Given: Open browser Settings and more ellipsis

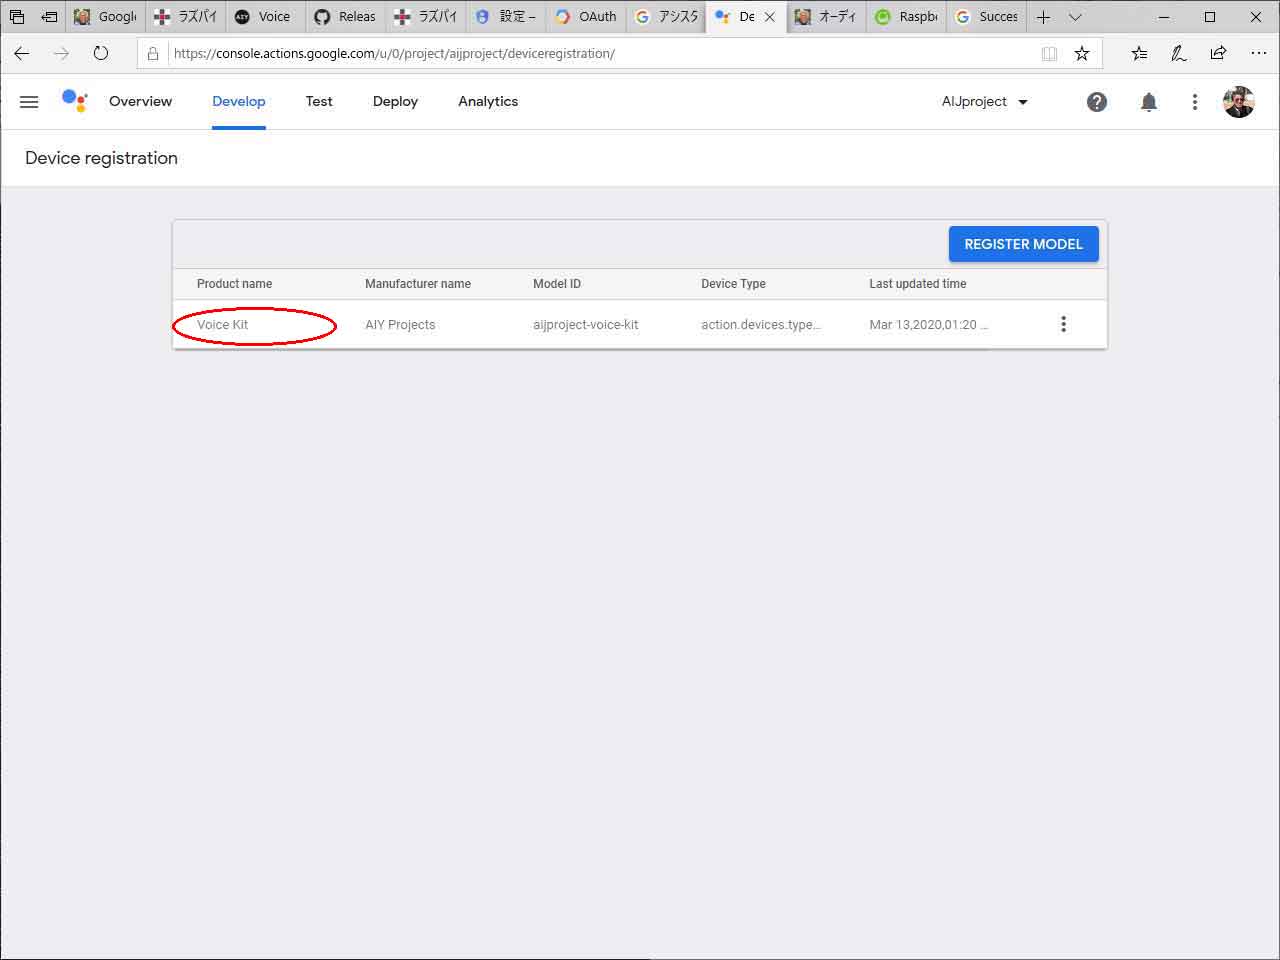Looking at the screenshot, I should click(1258, 54).
